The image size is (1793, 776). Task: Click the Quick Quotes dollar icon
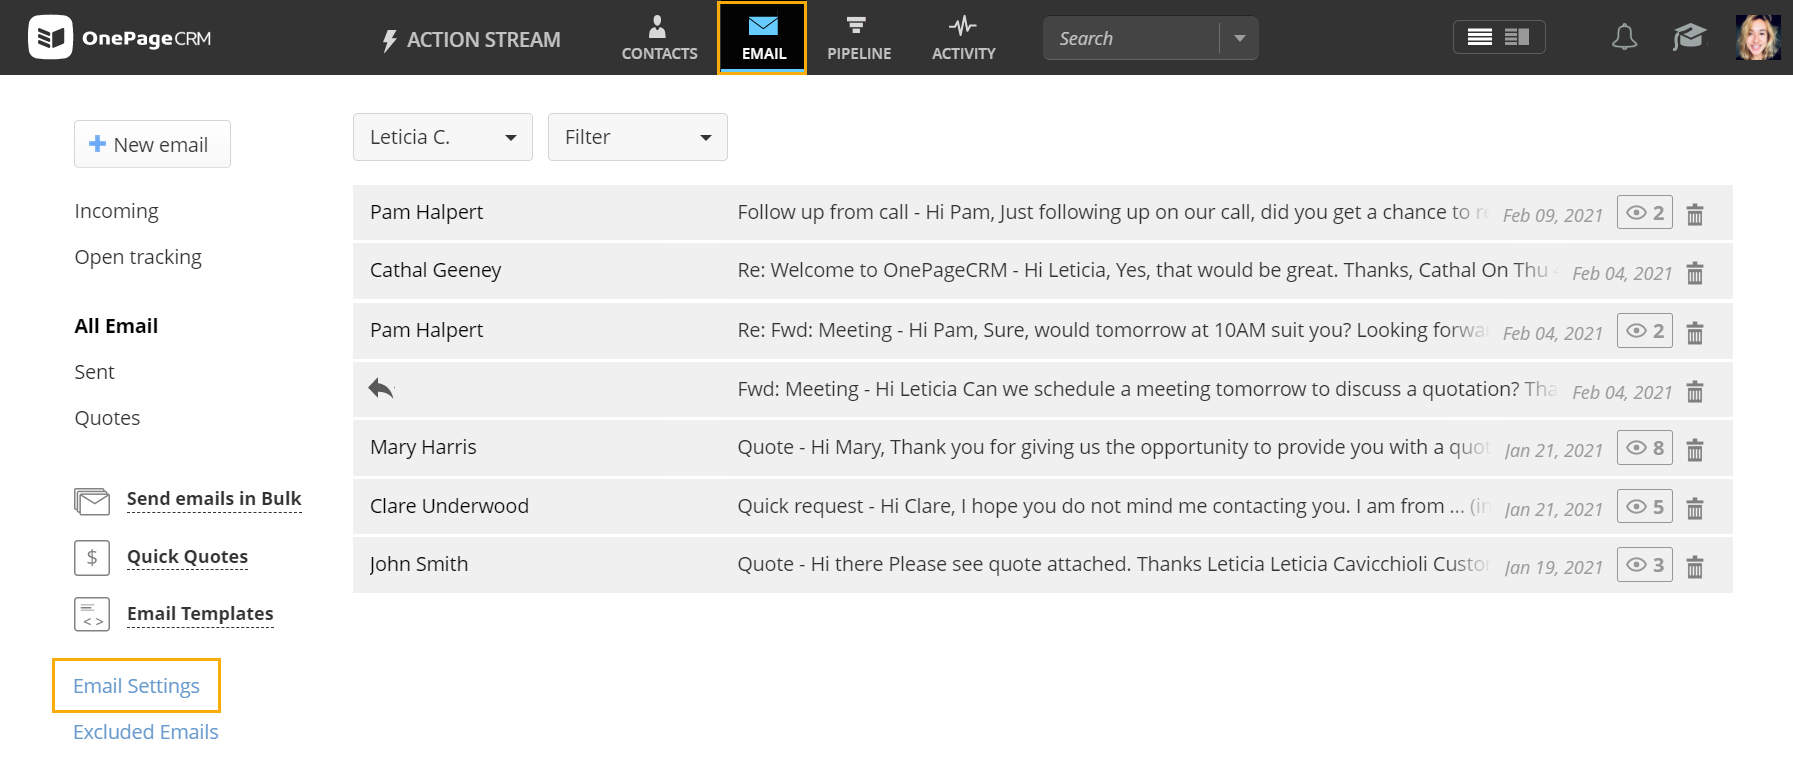(x=92, y=558)
